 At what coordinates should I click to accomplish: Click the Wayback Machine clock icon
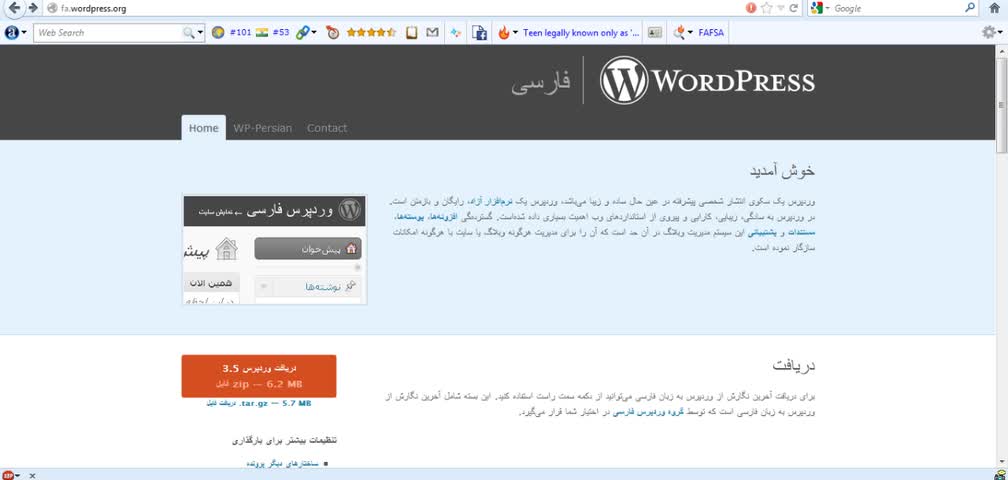point(332,33)
